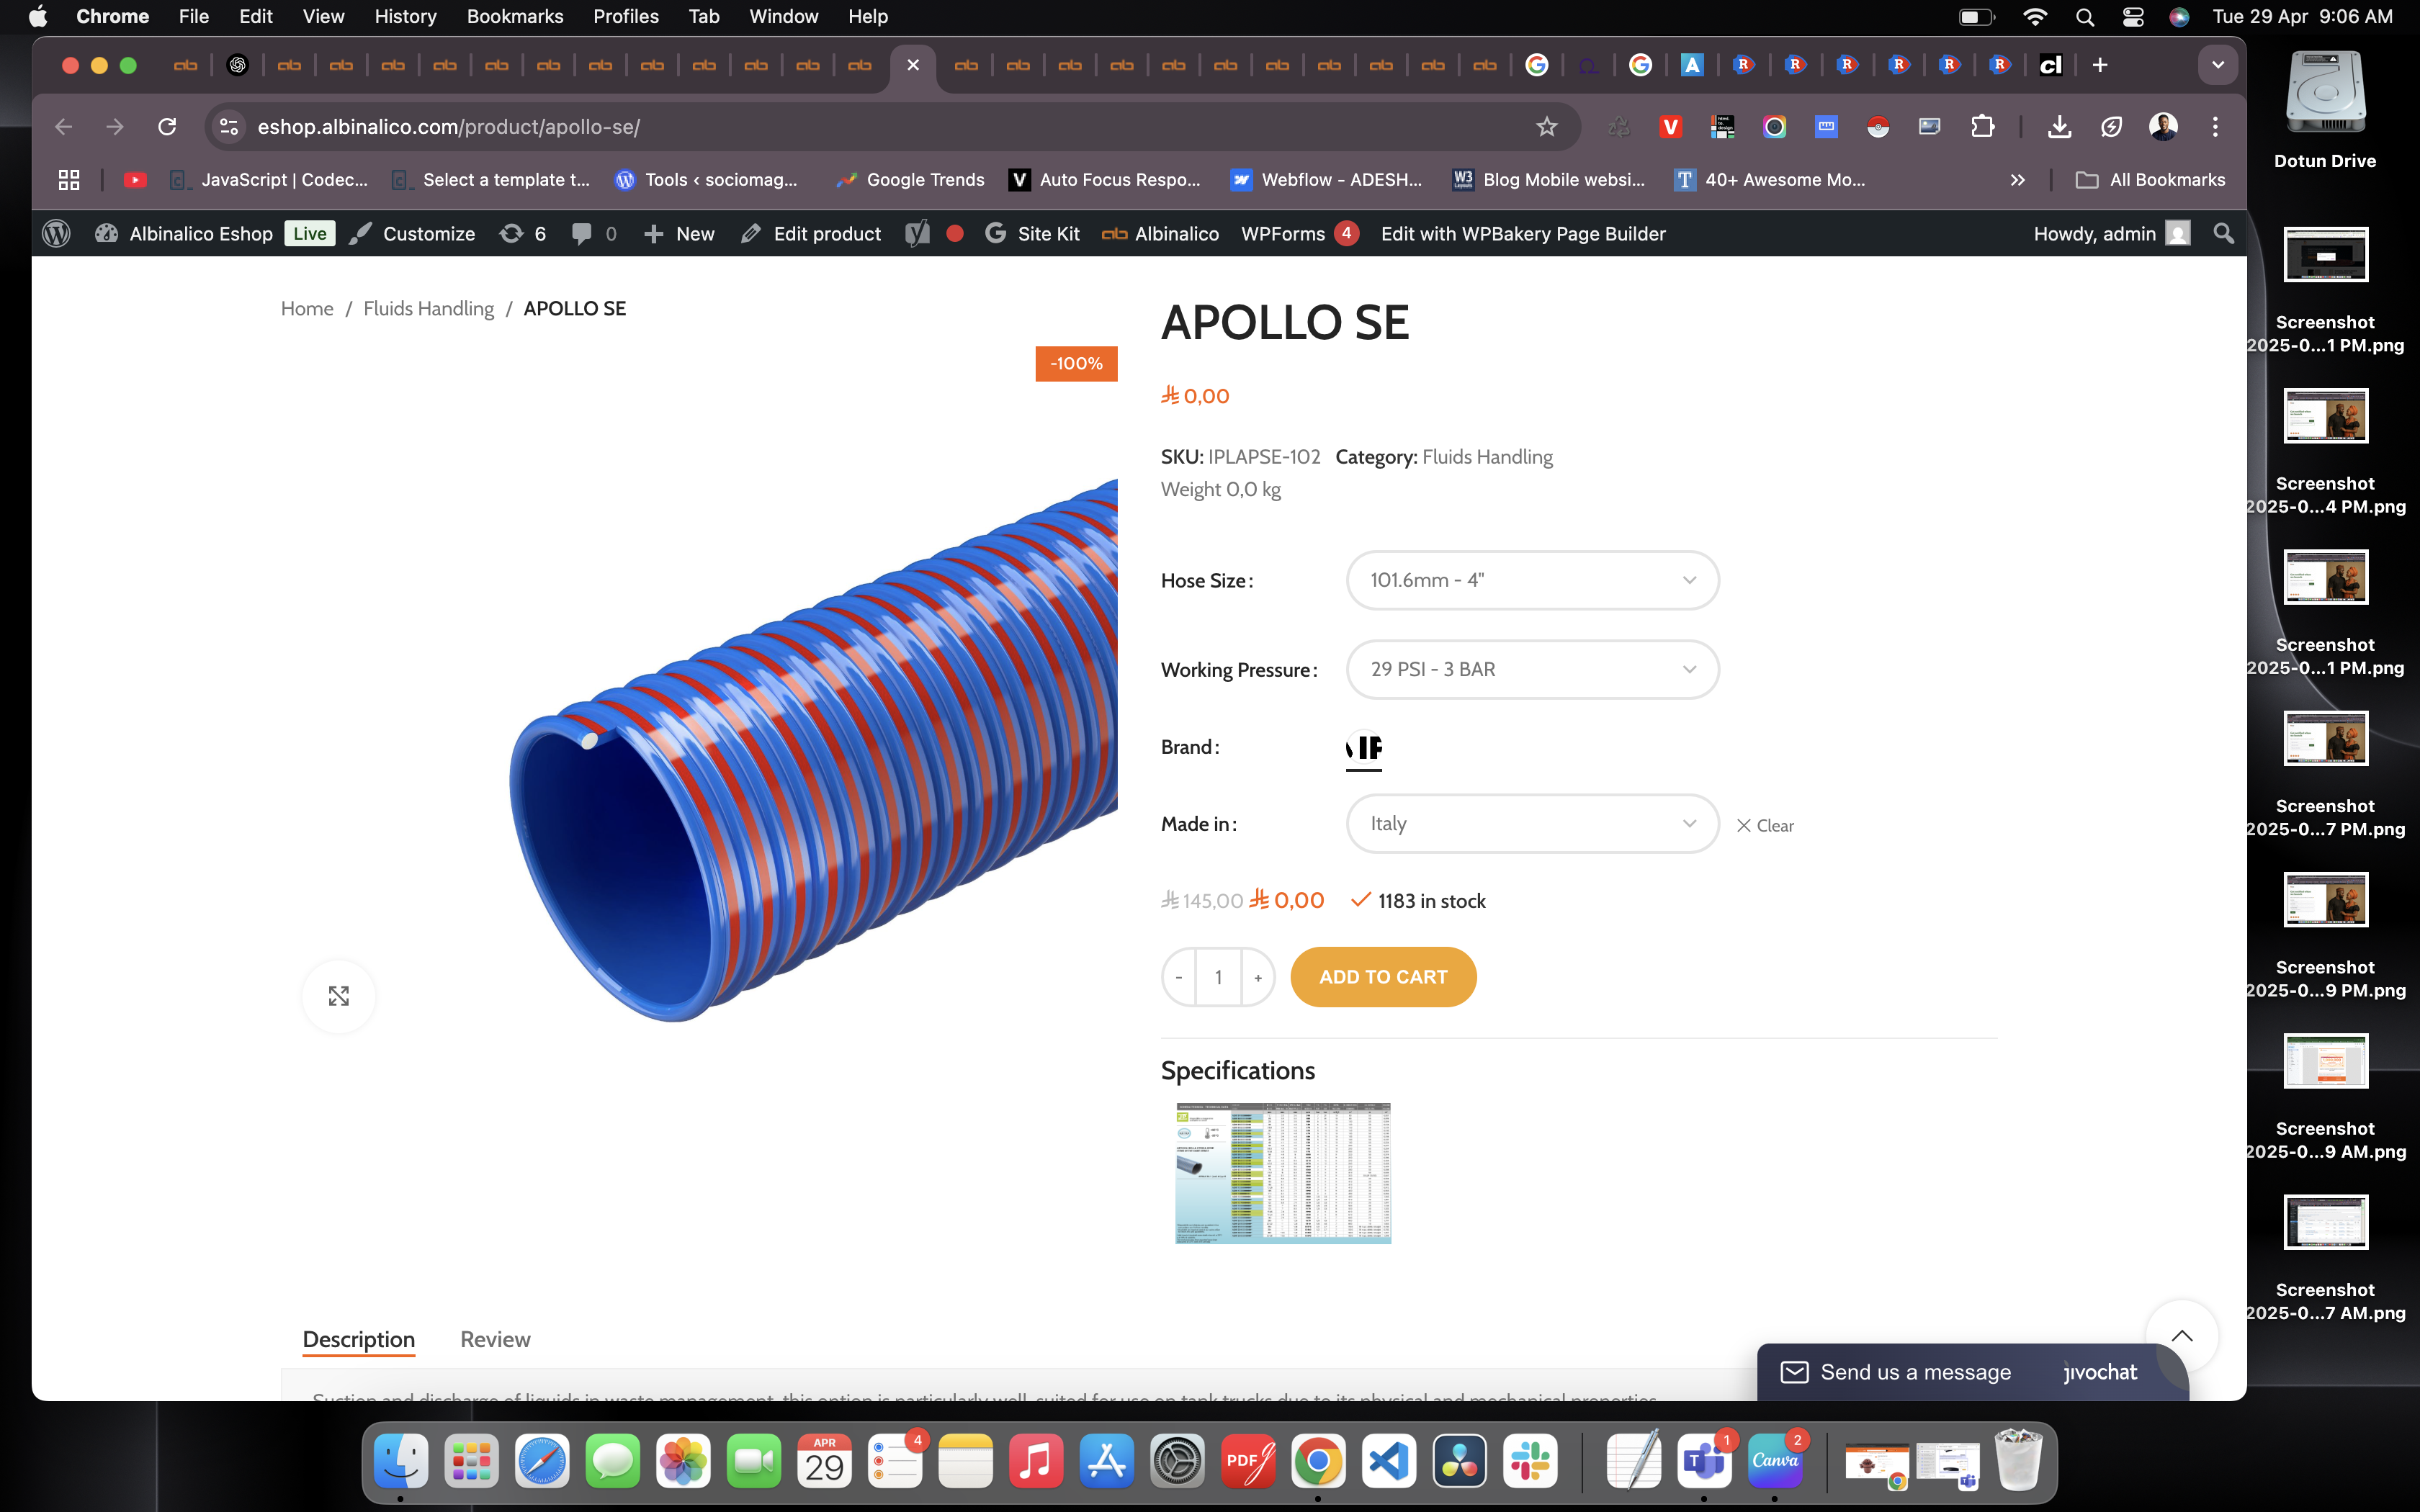The image size is (2420, 1512).
Task: Open the Chrome extensions puzzle icon
Action: 1982,127
